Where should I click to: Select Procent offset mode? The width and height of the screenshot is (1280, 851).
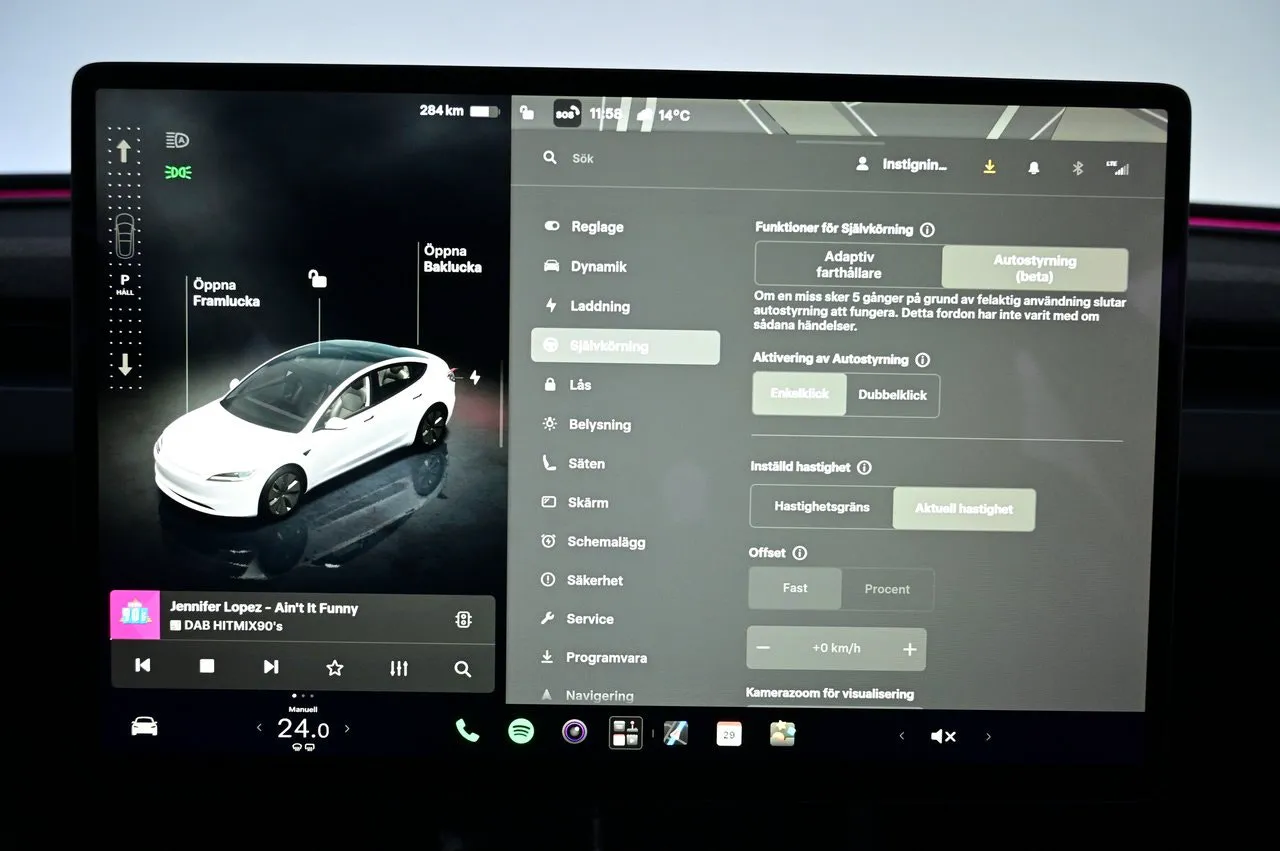click(x=887, y=590)
